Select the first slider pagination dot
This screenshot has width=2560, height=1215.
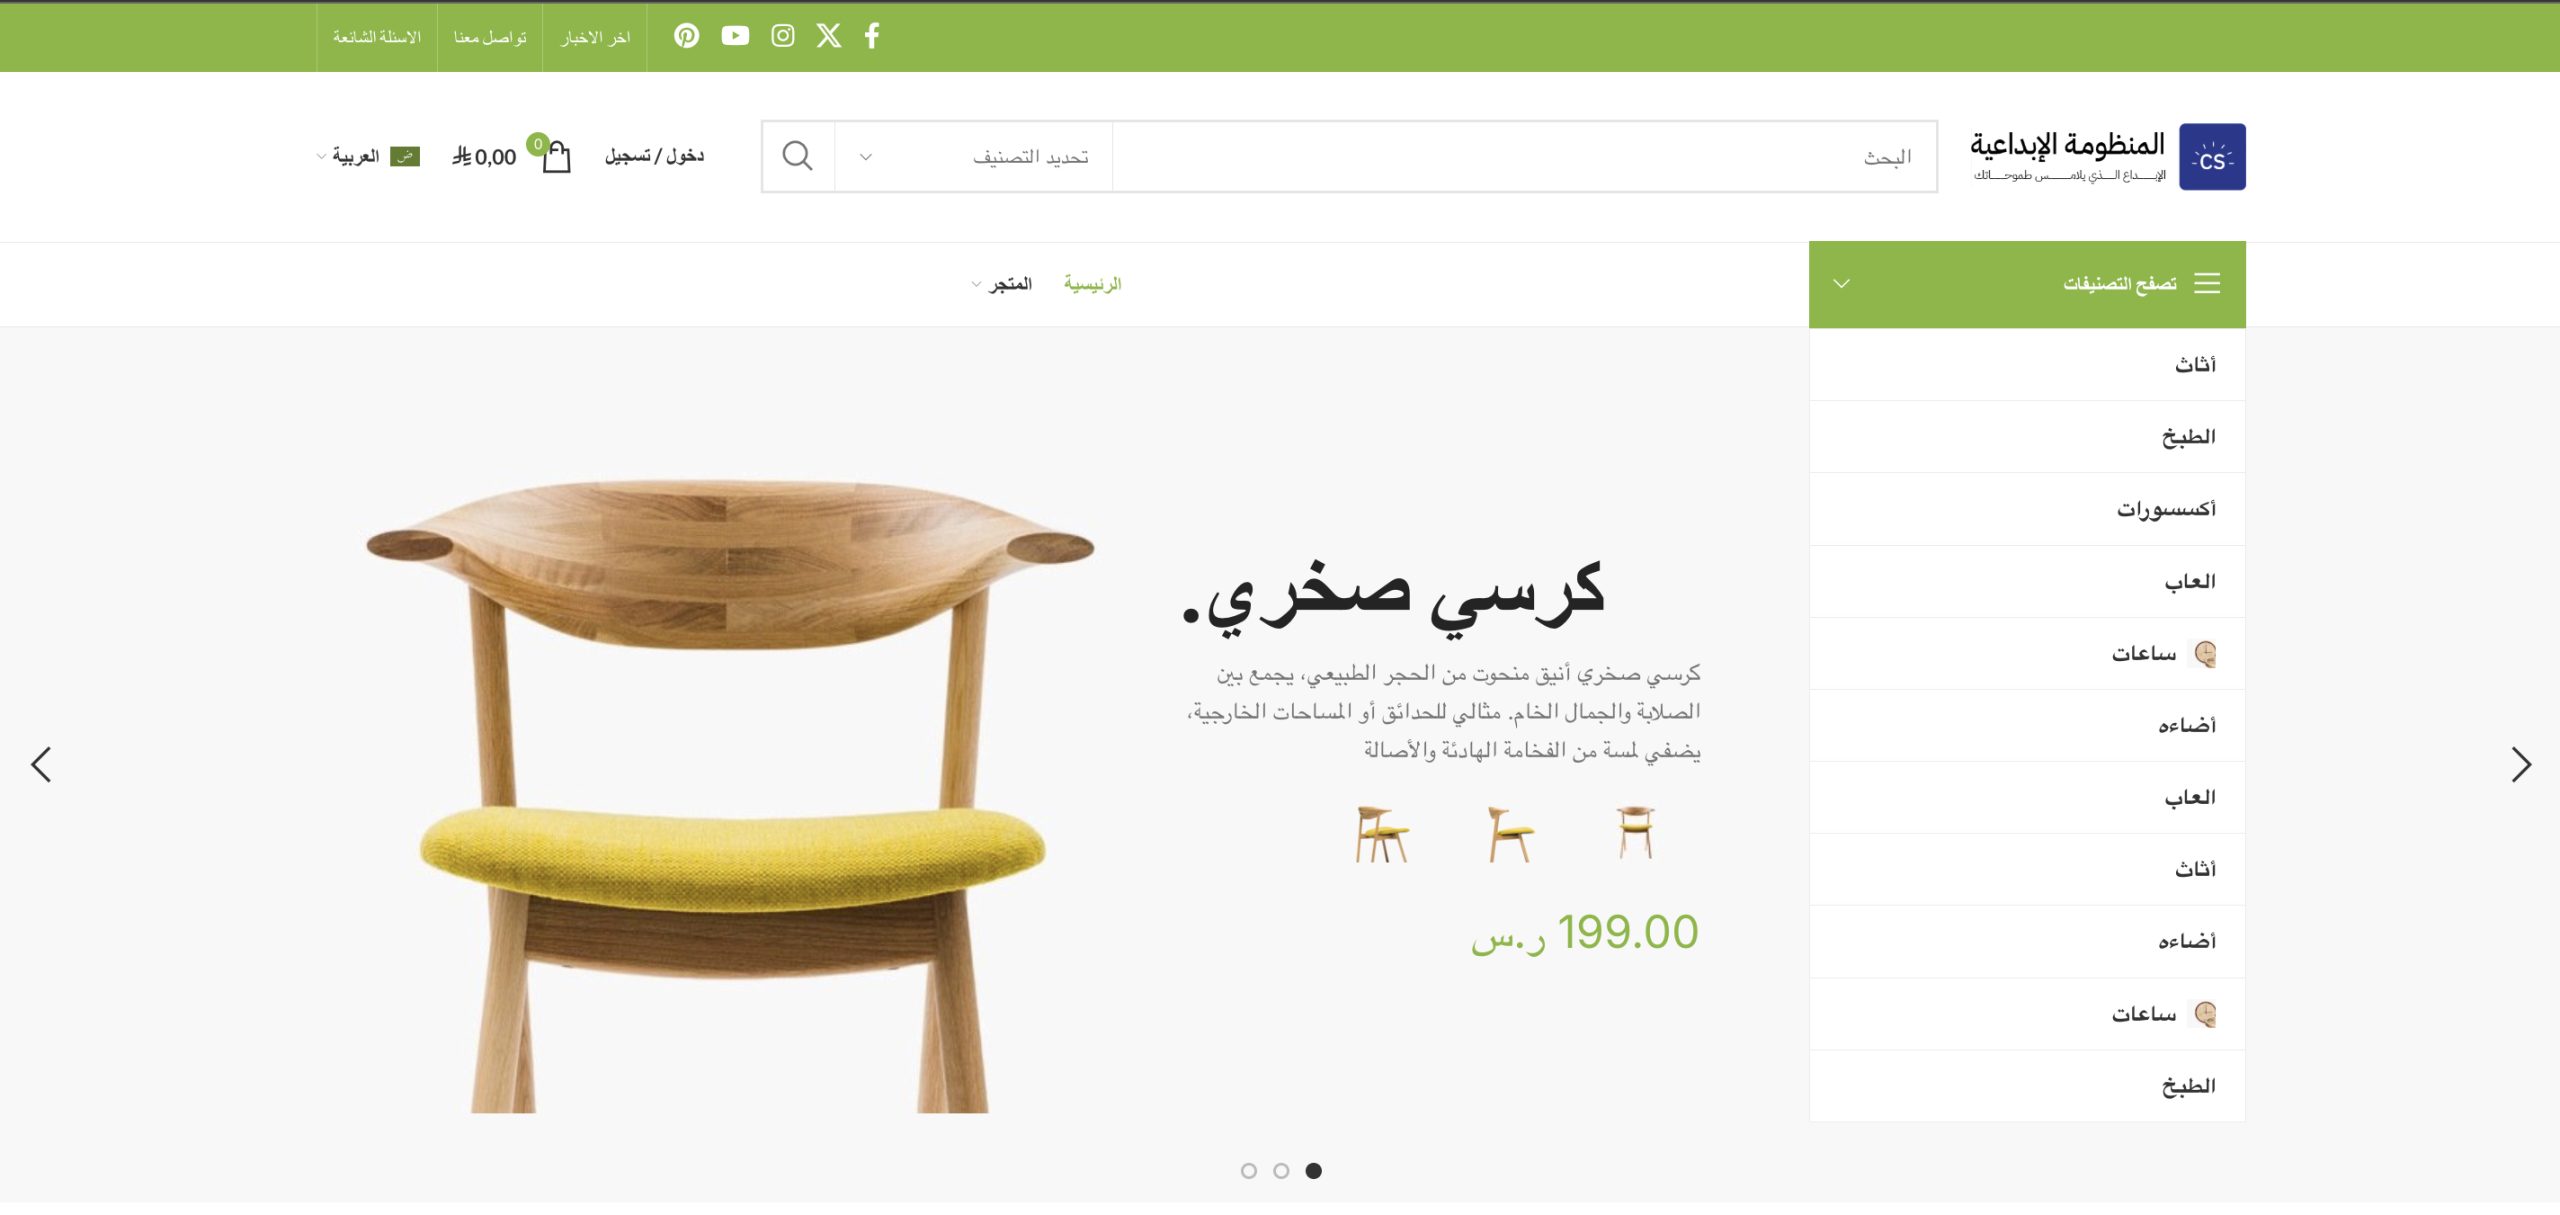tap(1249, 1171)
